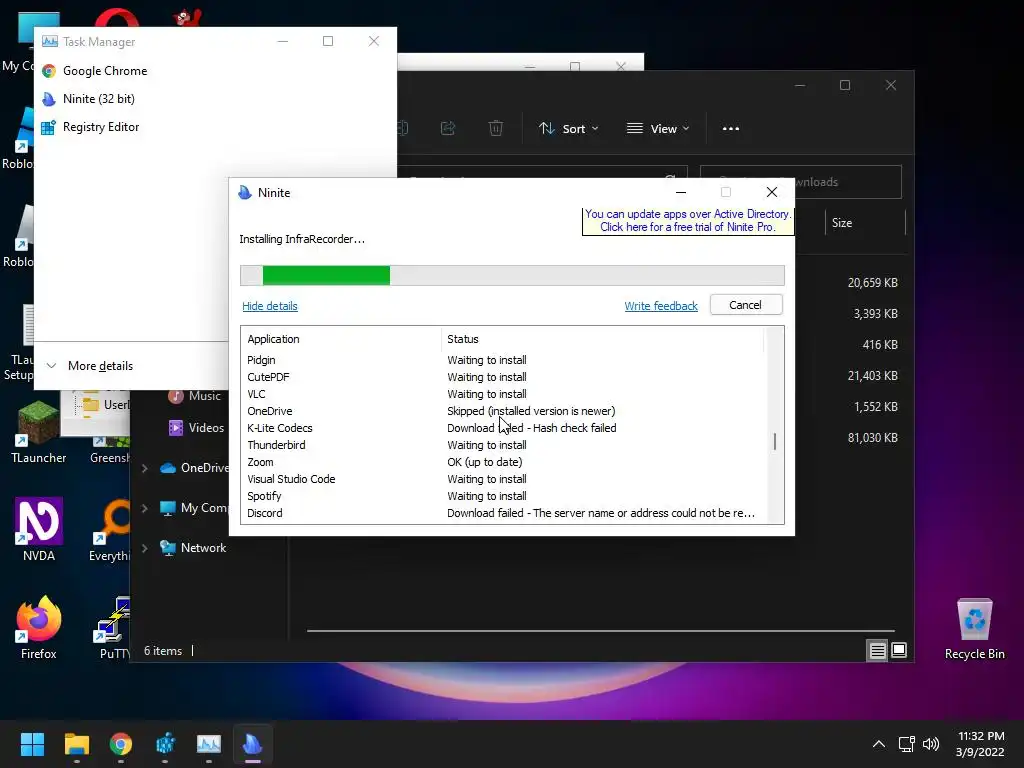Click the 20,659 KB file size
The height and width of the screenshot is (768, 1024).
click(x=872, y=283)
